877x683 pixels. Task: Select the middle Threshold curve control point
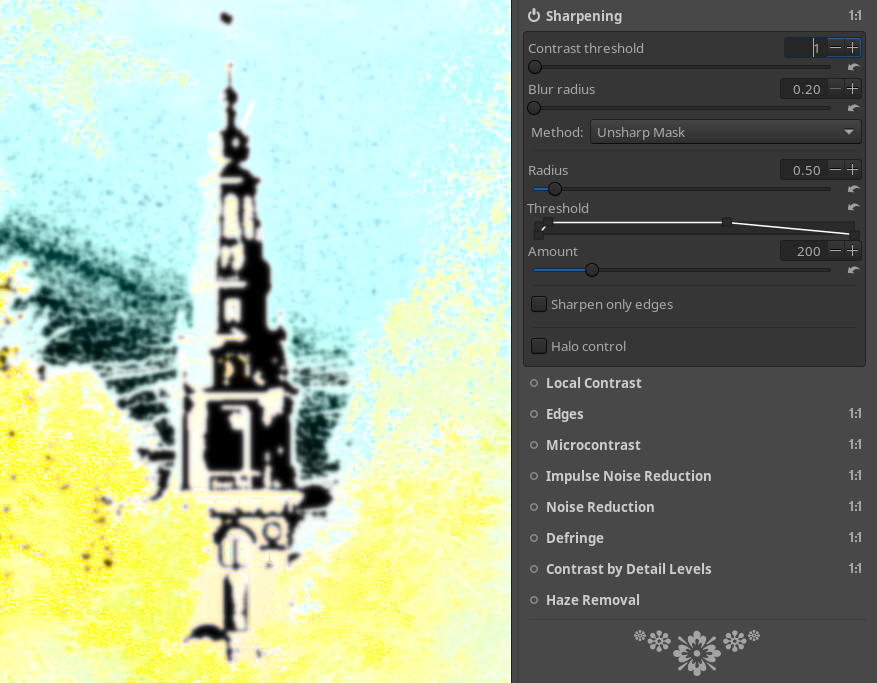(727, 222)
